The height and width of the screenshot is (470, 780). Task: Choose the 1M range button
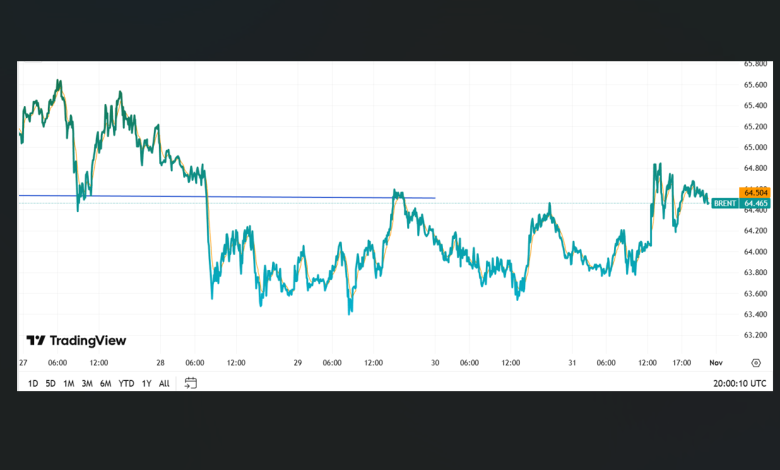tap(68, 383)
